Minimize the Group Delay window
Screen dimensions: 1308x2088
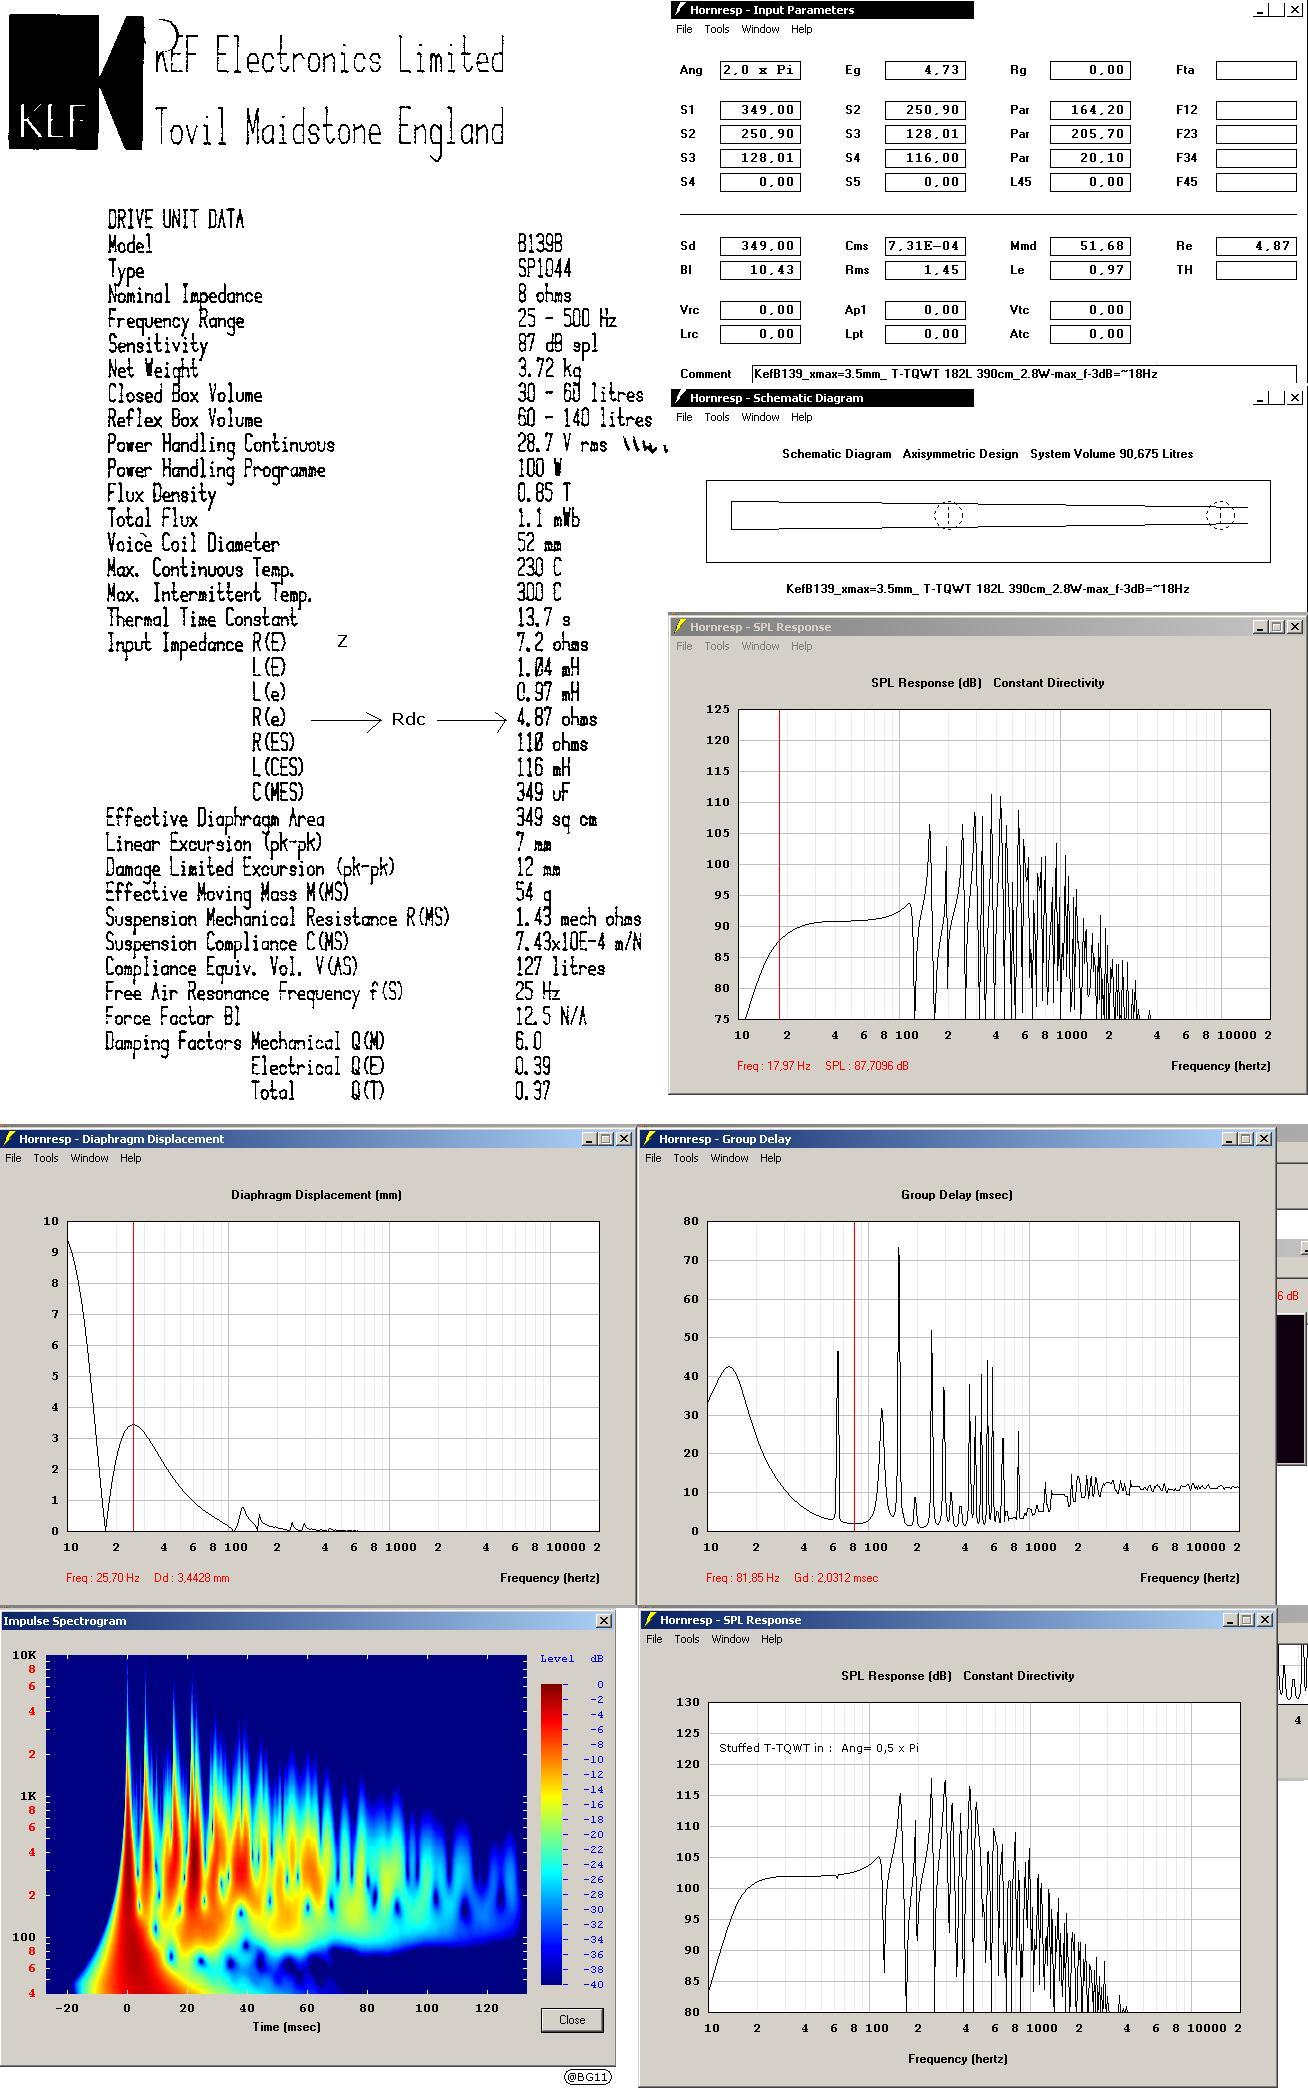coord(1229,1139)
